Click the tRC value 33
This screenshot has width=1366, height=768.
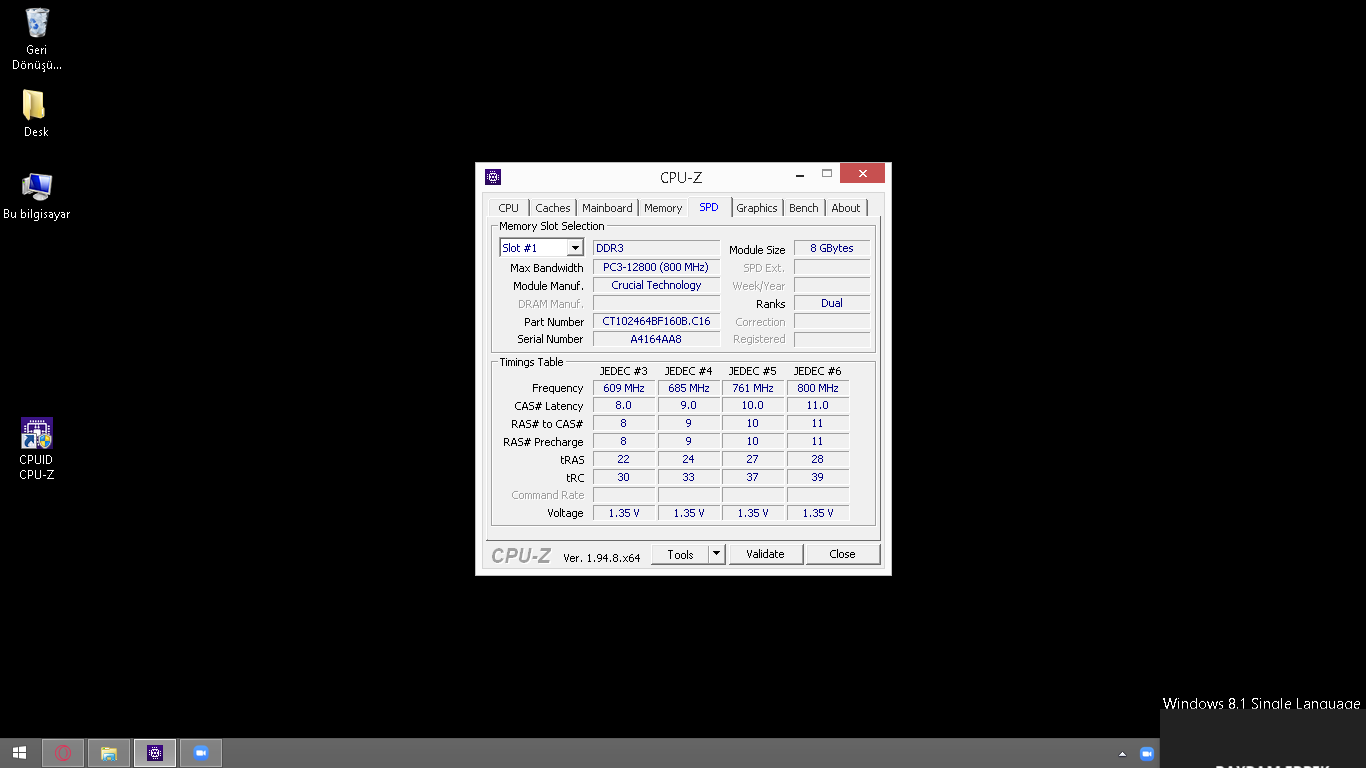pyautogui.click(x=689, y=477)
